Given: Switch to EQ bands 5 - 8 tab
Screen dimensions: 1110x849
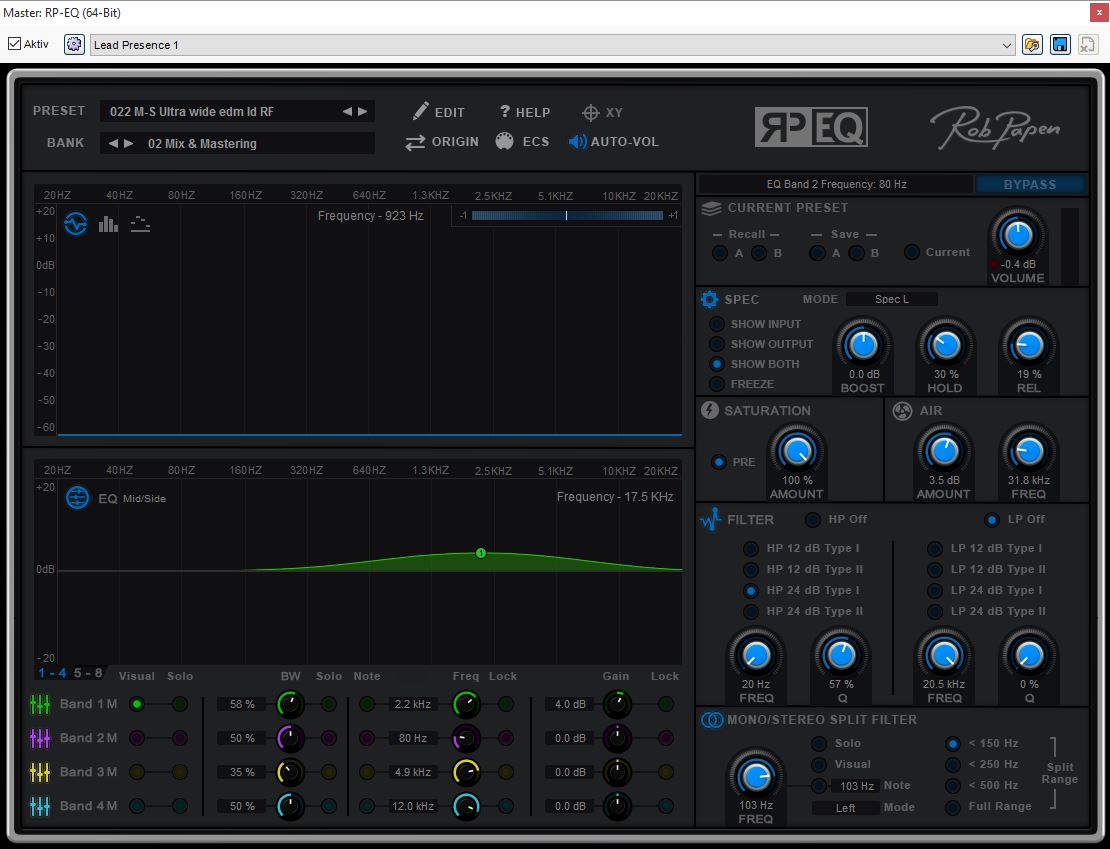Looking at the screenshot, I should click(x=88, y=673).
